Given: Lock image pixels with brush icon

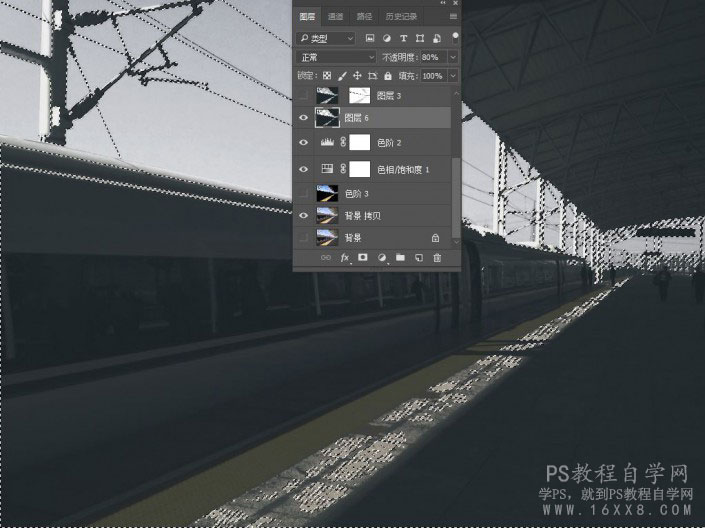Looking at the screenshot, I should pyautogui.click(x=342, y=76).
